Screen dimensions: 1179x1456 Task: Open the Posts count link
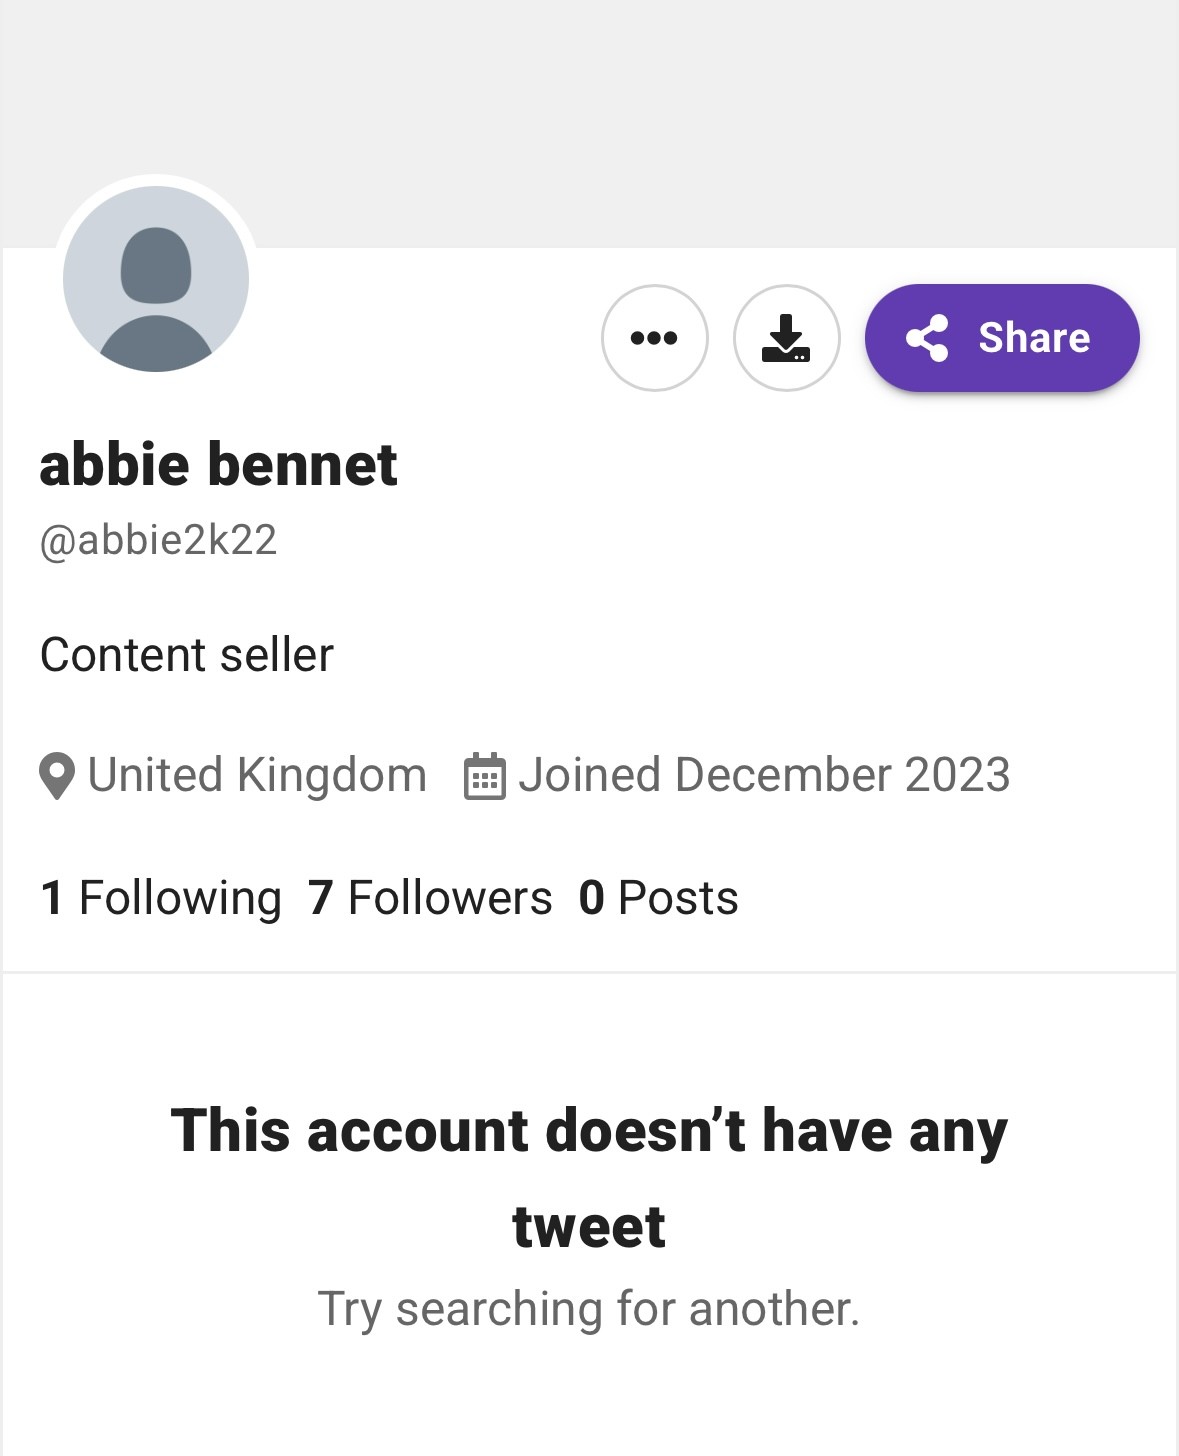tap(677, 898)
